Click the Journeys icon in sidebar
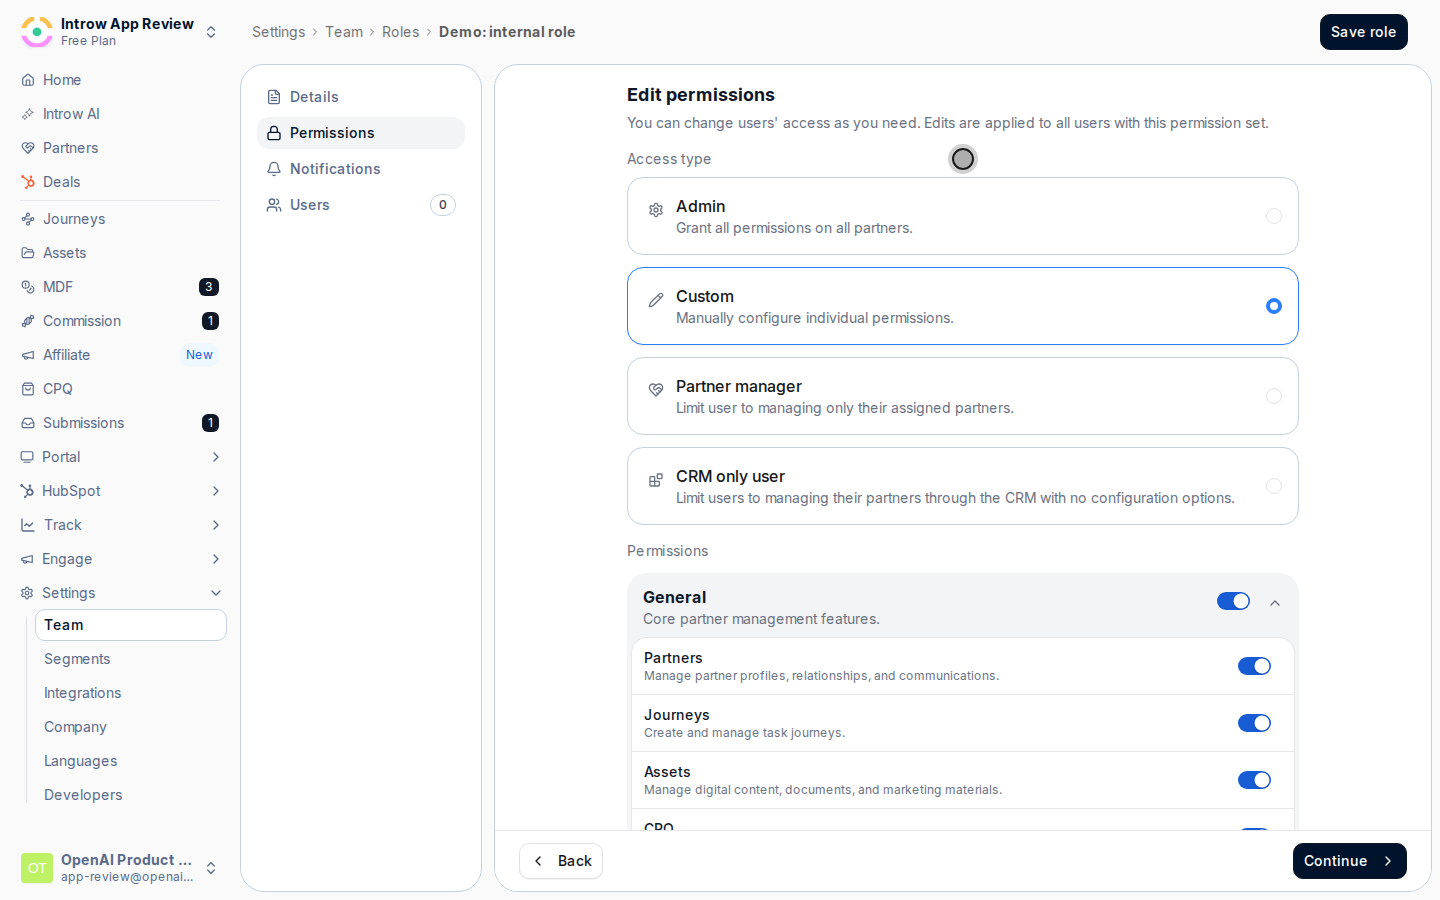1440x900 pixels. [x=28, y=219]
